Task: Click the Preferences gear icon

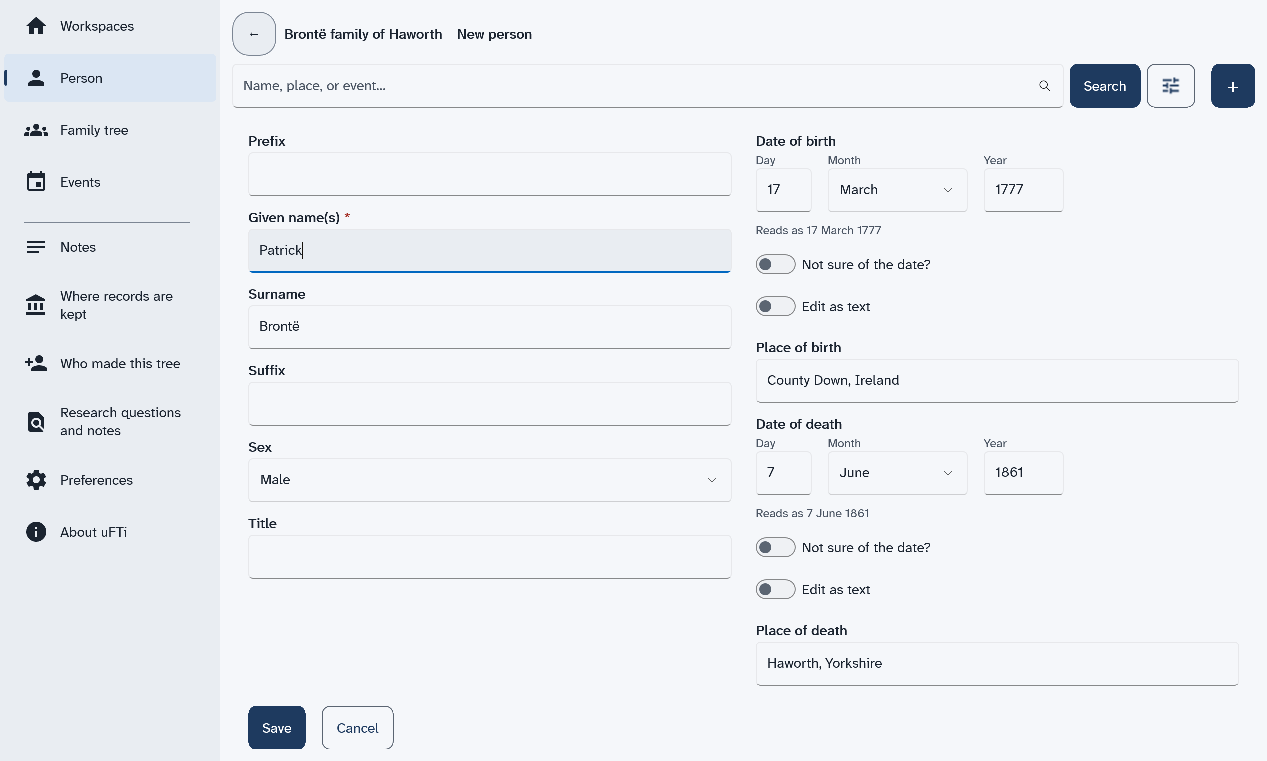Action: [x=36, y=480]
